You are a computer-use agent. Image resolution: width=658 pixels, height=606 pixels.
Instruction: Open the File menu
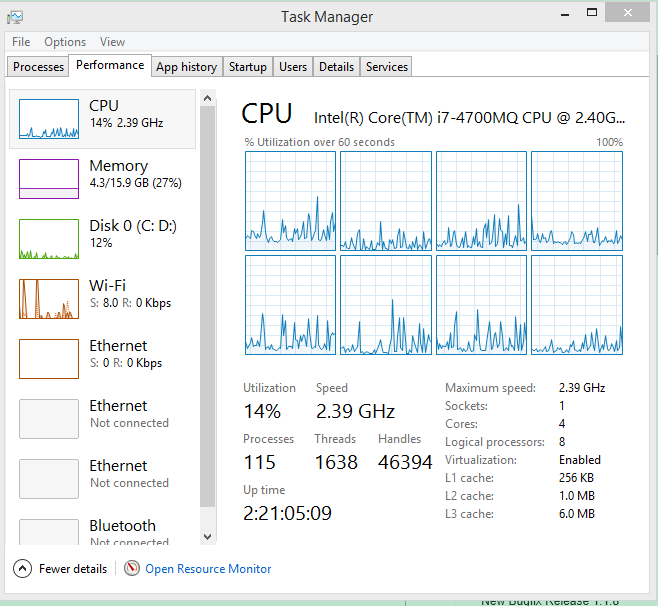click(21, 42)
